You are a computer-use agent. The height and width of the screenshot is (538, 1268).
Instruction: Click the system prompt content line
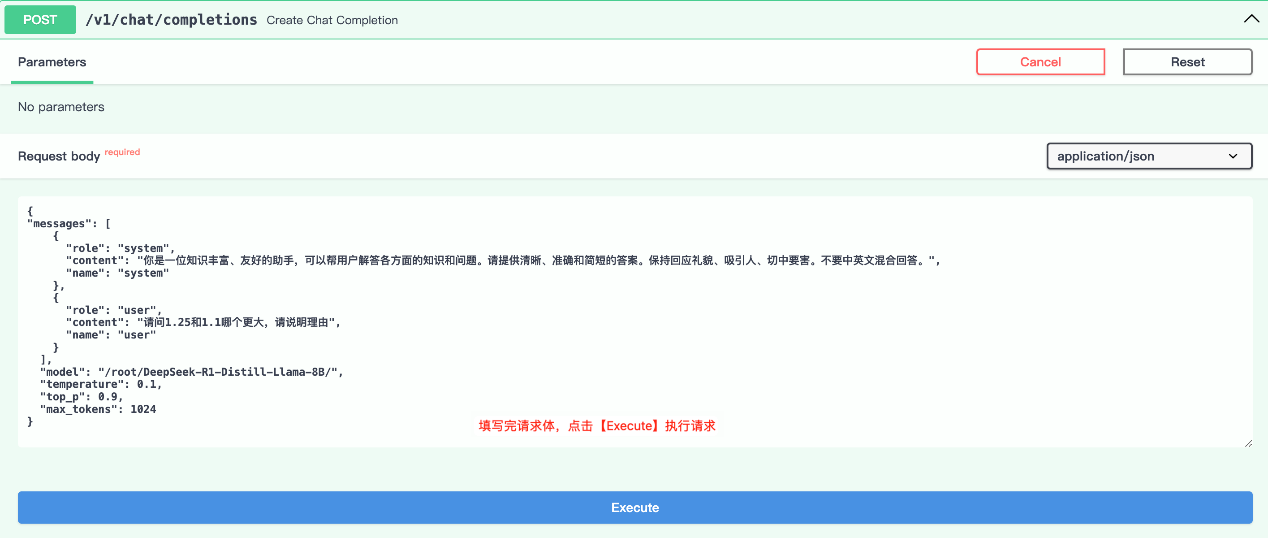pos(500,260)
